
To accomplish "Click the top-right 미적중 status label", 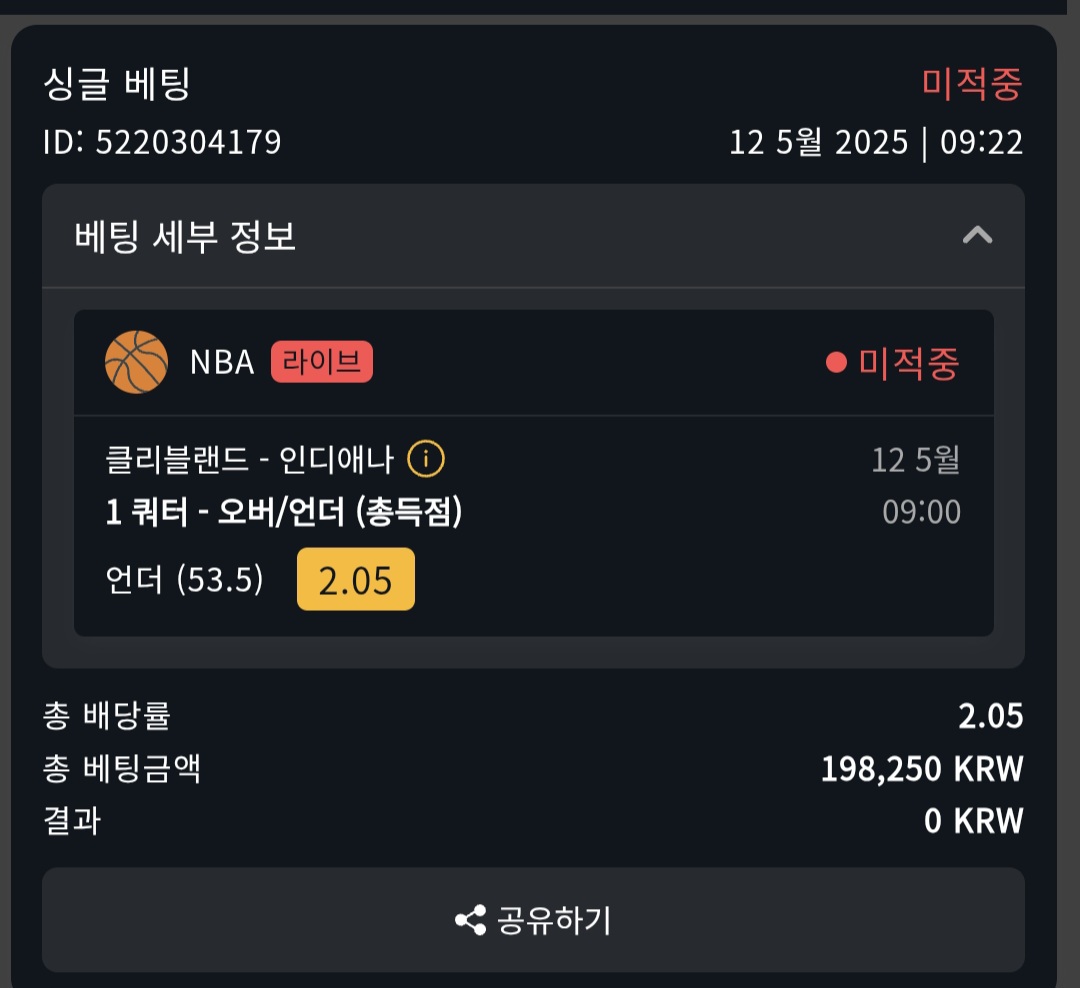I will (x=972, y=84).
